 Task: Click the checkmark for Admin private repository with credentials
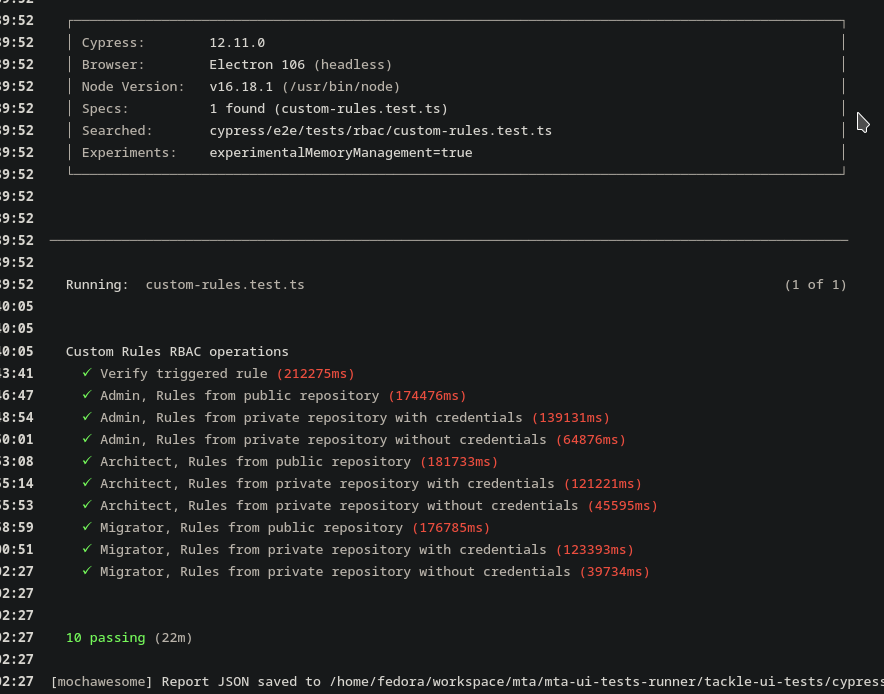pos(87,418)
